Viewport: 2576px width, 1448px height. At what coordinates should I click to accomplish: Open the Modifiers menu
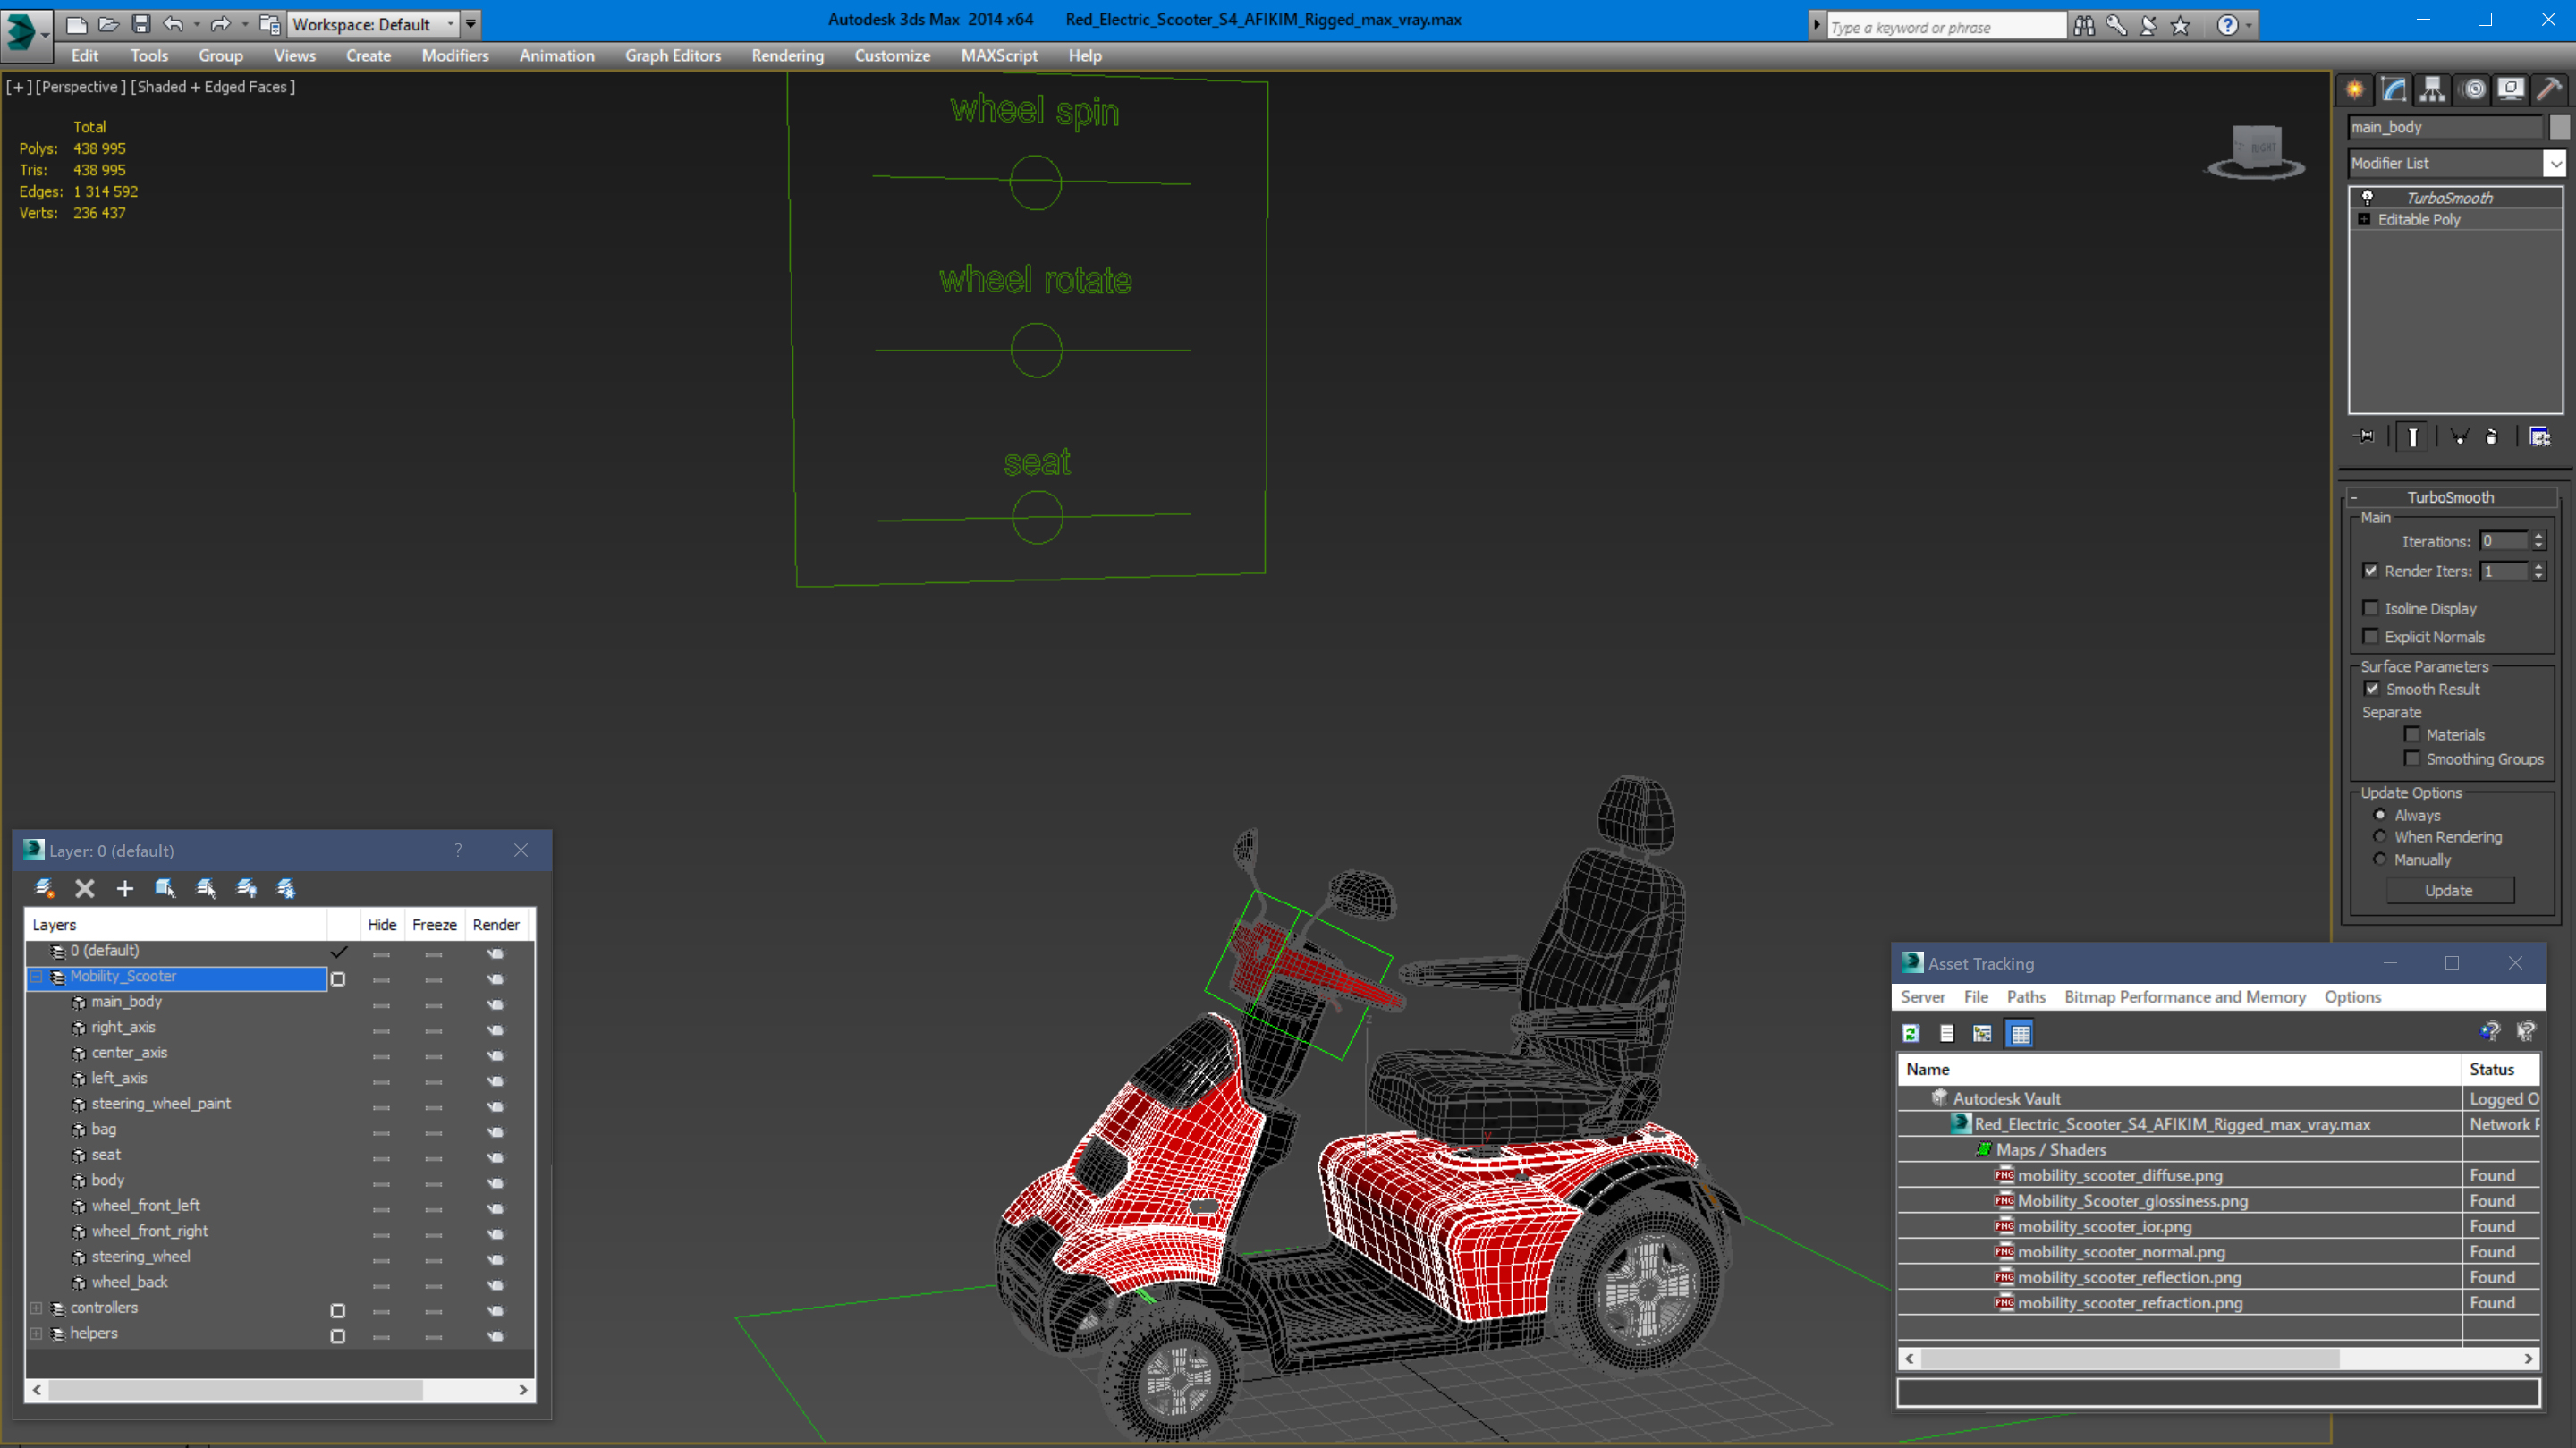click(455, 56)
